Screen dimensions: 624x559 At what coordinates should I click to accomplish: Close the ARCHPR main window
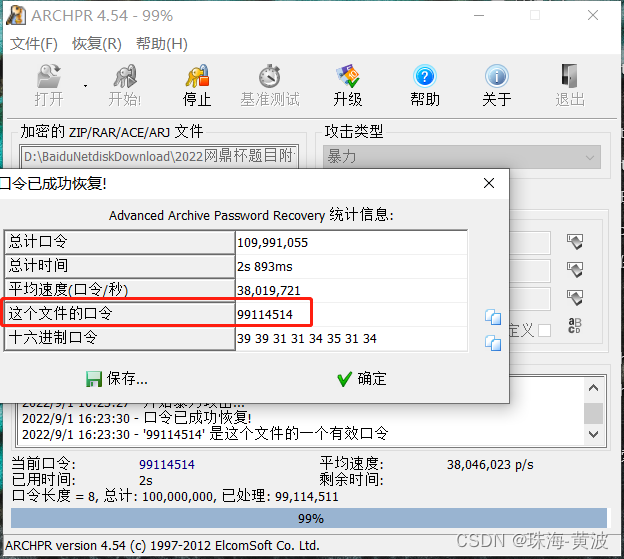pyautogui.click(x=593, y=16)
